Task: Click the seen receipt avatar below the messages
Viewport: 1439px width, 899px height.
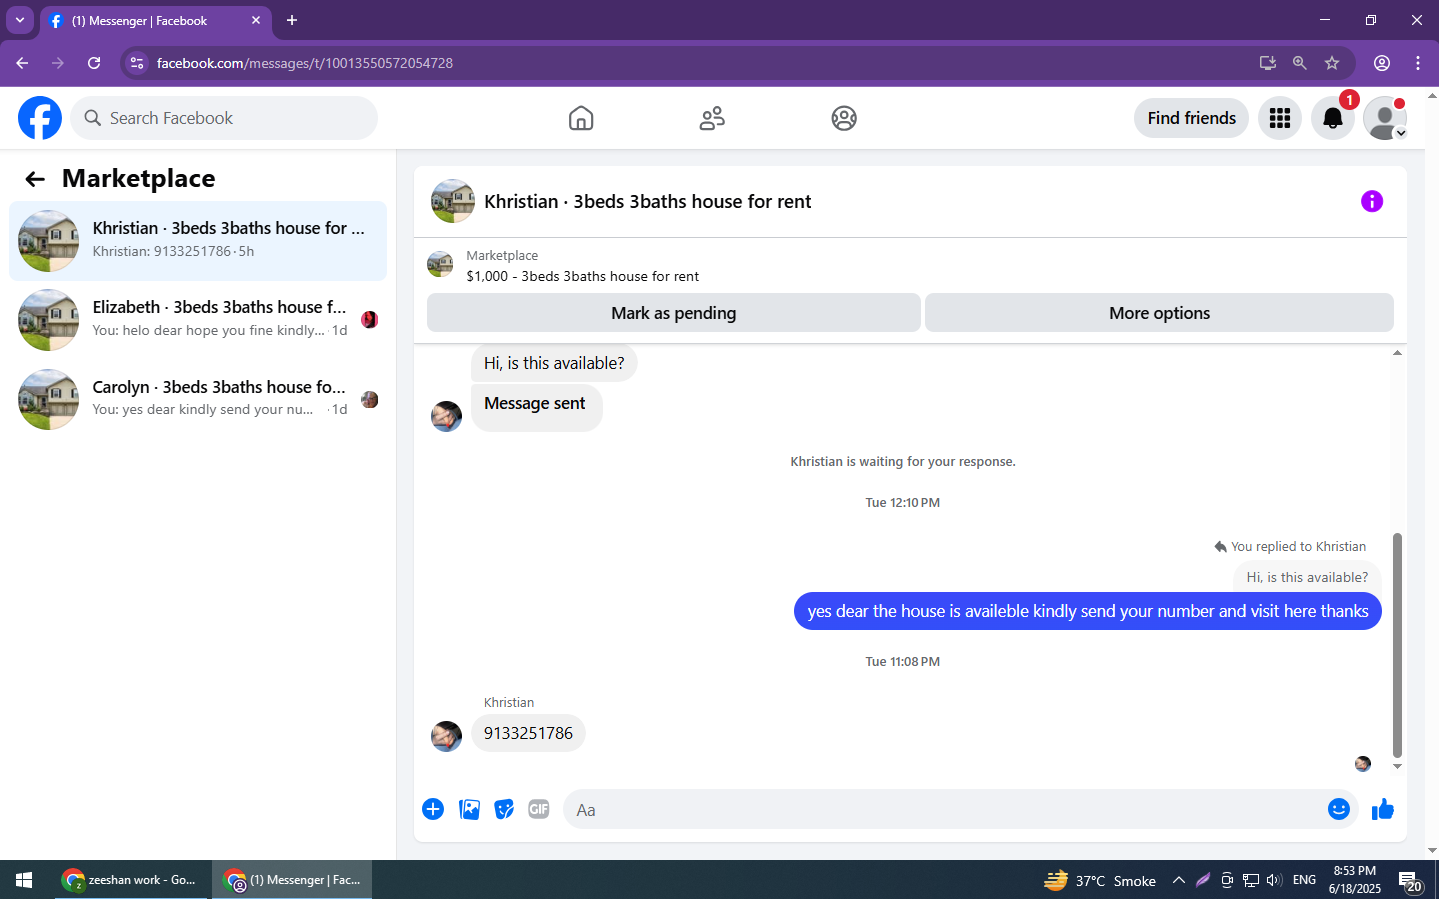Action: [1363, 764]
